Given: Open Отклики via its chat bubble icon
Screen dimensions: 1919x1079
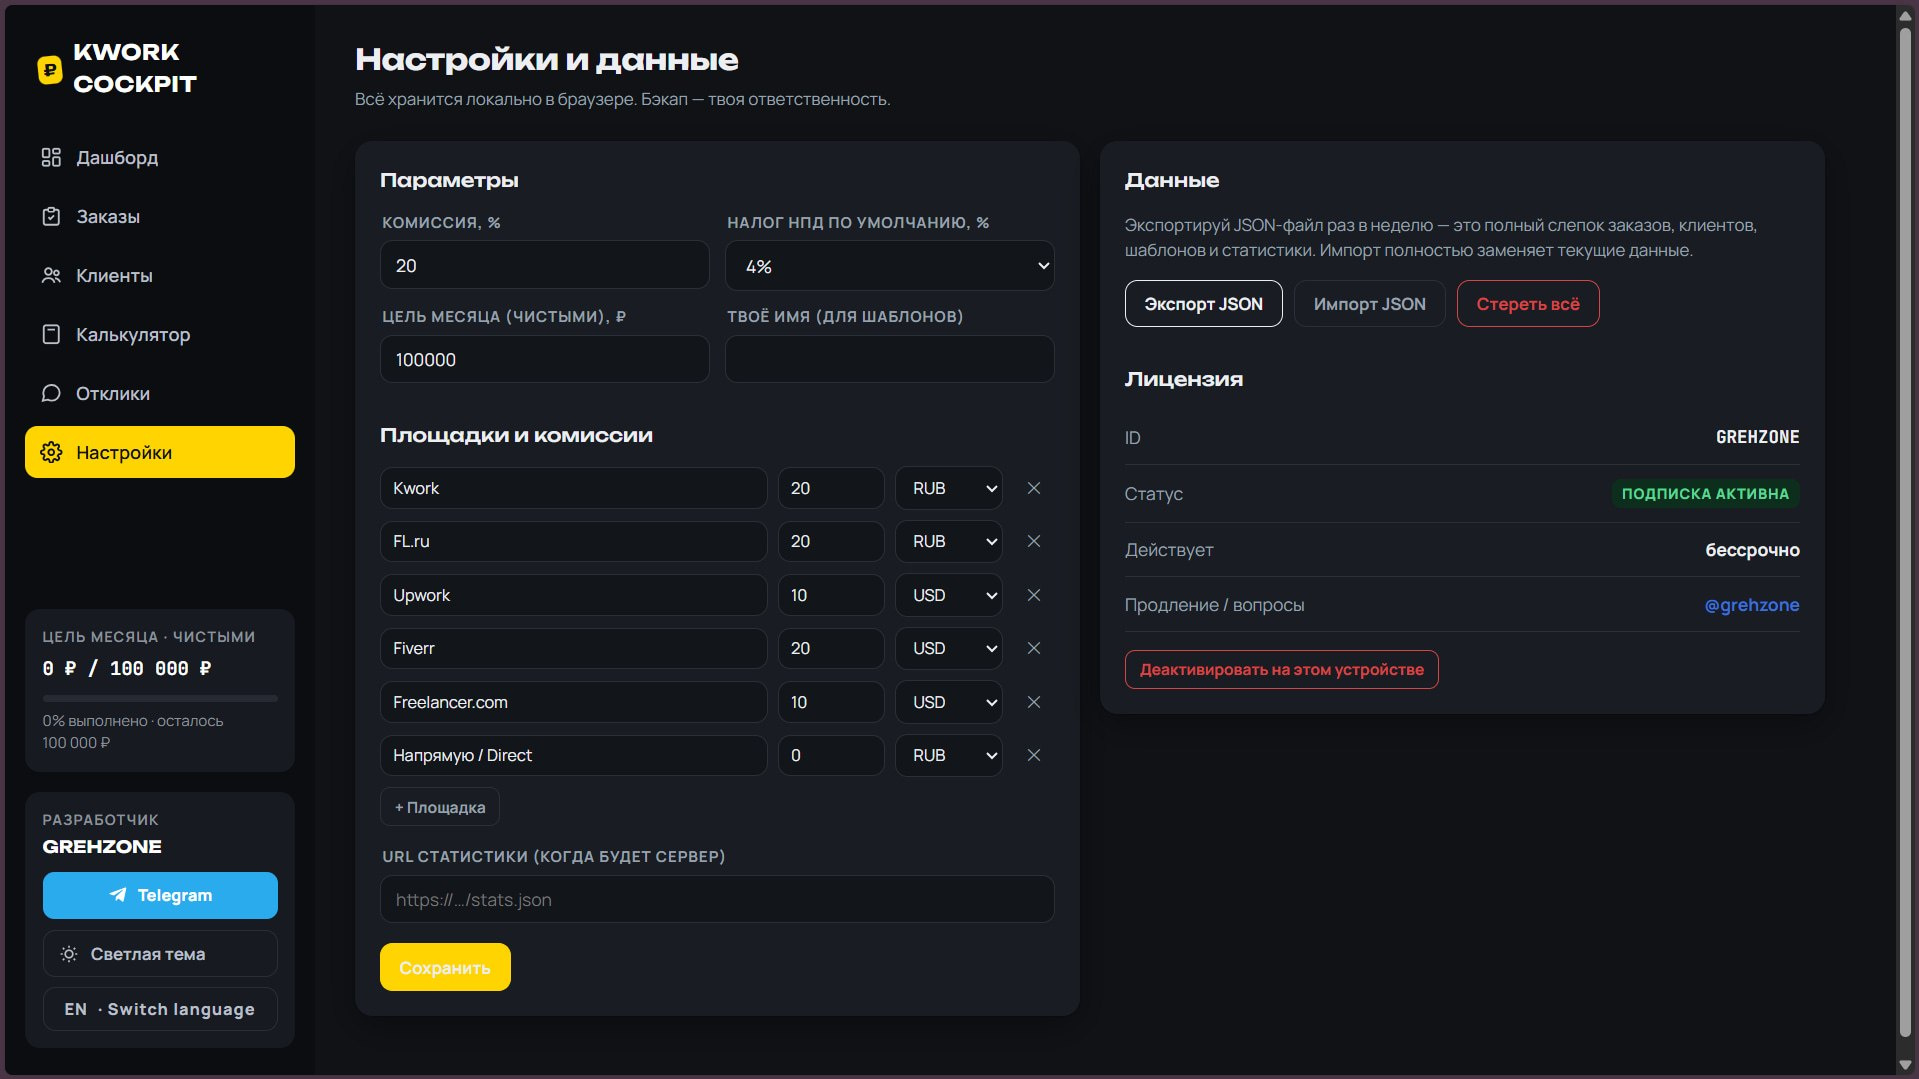Looking at the screenshot, I should (51, 393).
